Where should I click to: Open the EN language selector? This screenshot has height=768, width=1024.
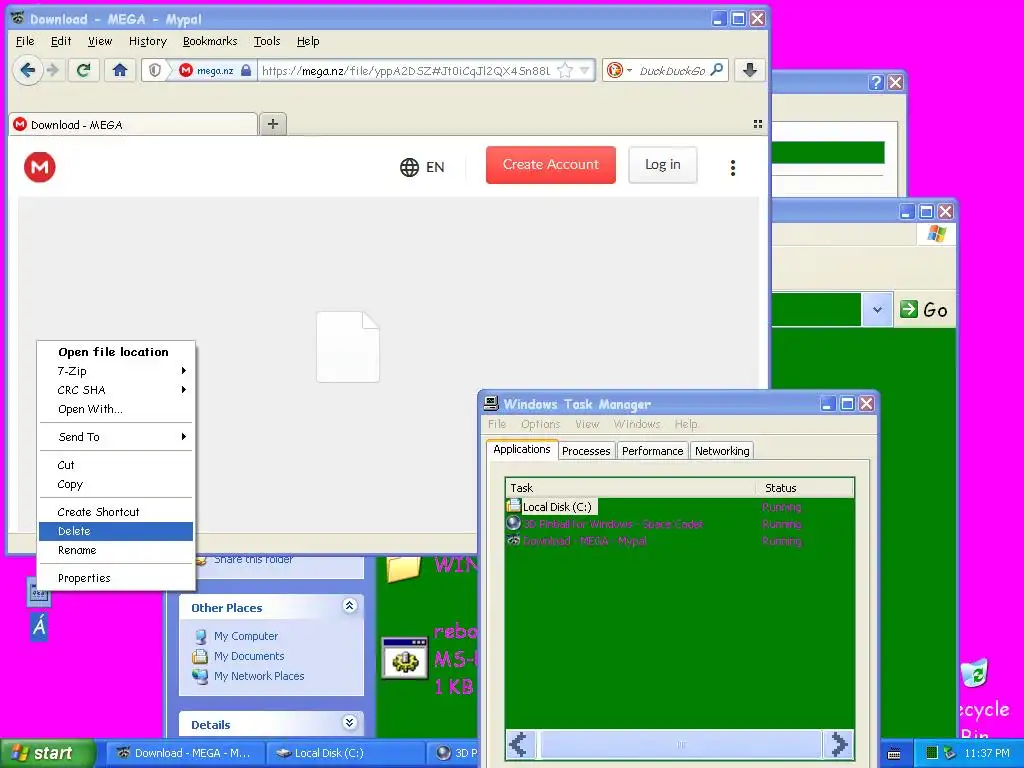(x=422, y=167)
